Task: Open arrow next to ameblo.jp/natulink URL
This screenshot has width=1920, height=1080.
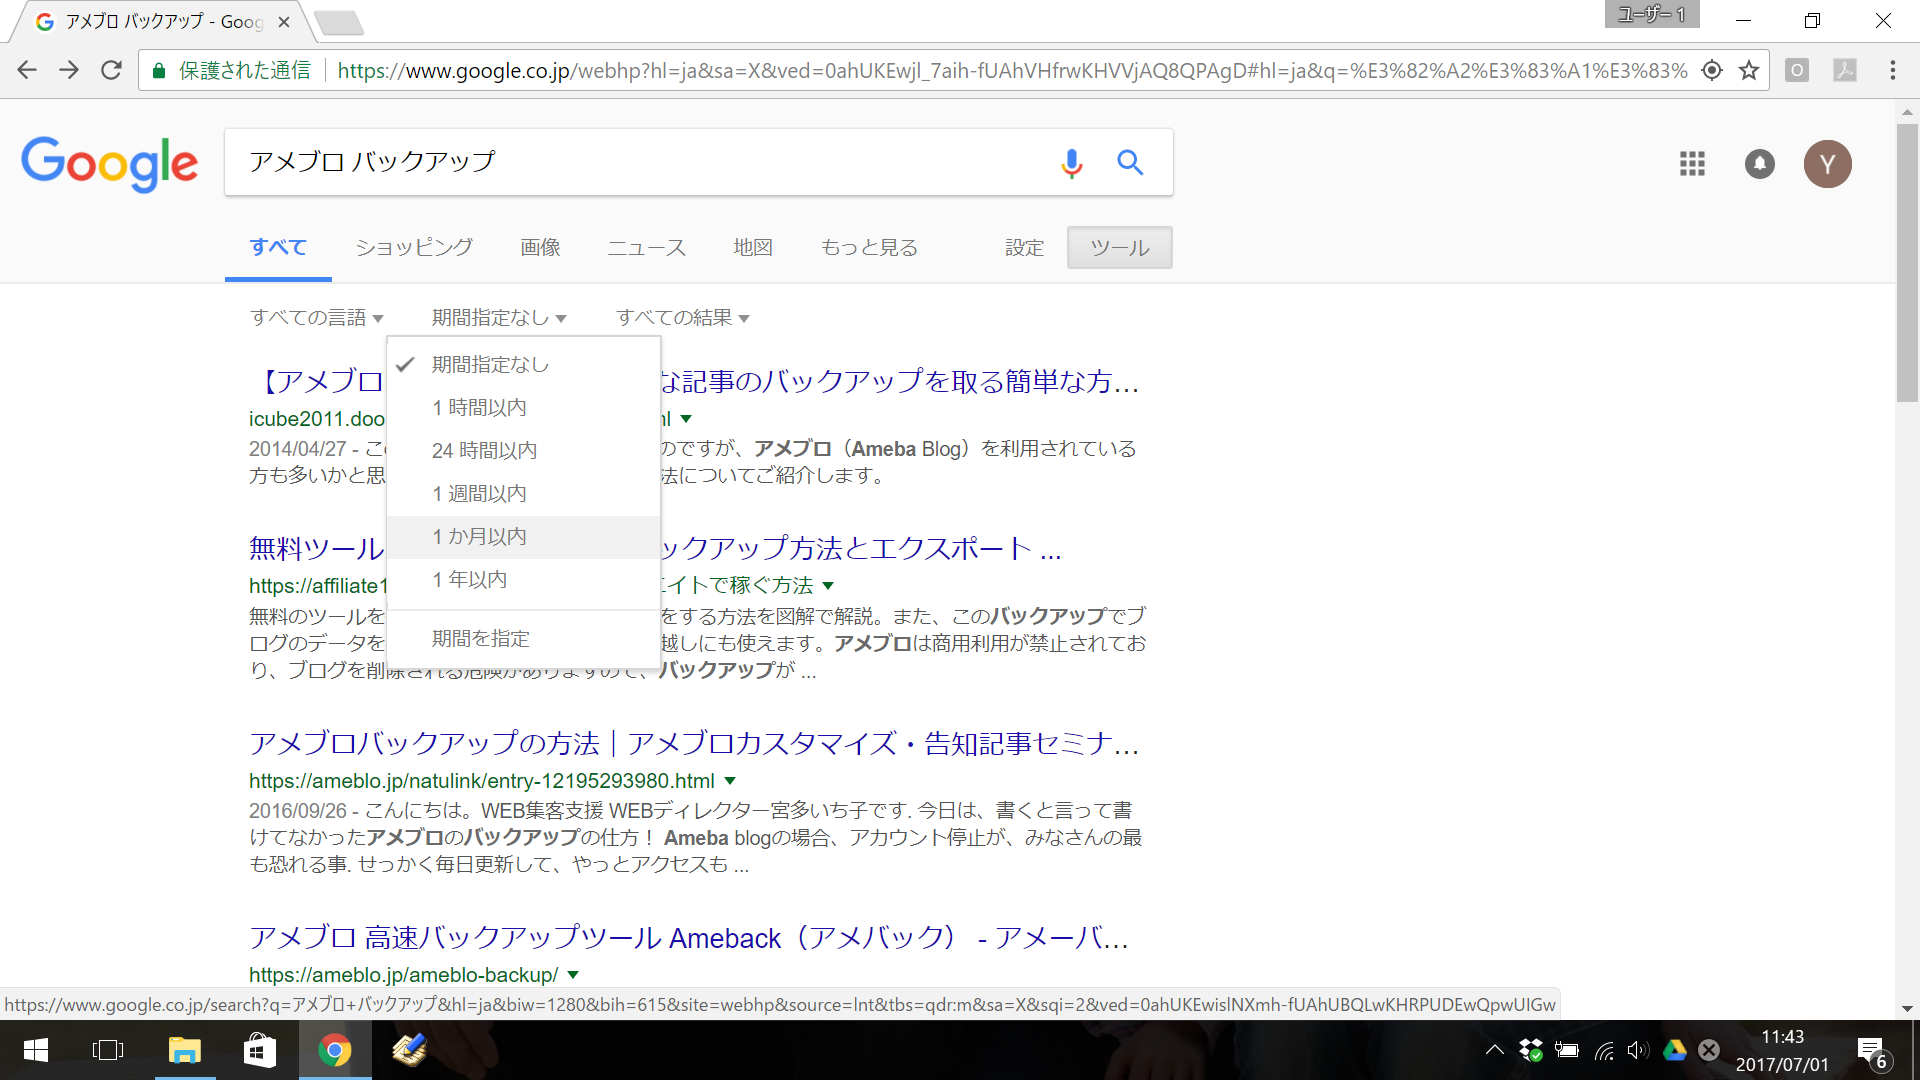Action: (x=730, y=781)
